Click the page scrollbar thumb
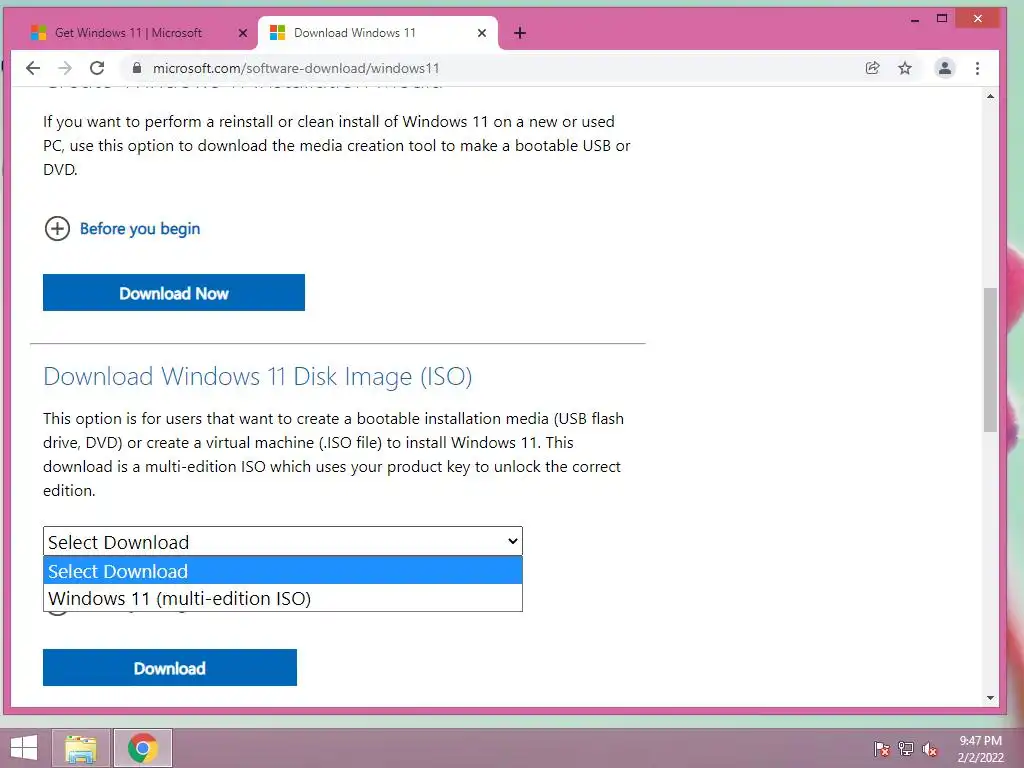Screen dimensions: 1024x768 (x=990, y=359)
